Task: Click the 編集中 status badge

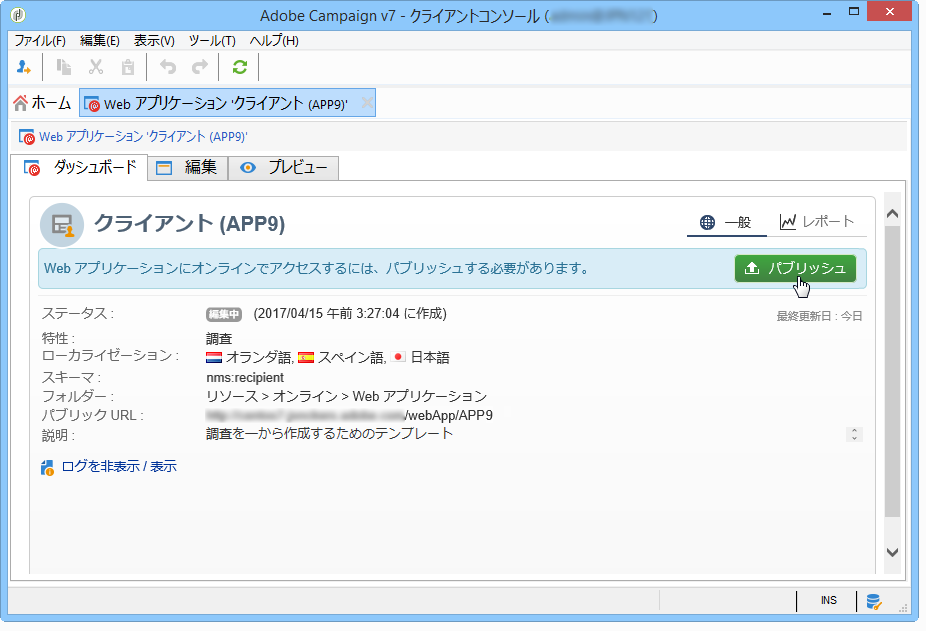Action: 224,314
